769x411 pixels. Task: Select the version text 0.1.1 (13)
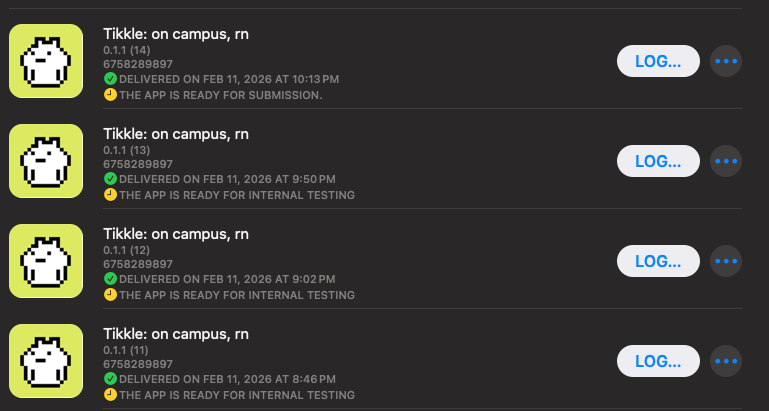click(127, 150)
